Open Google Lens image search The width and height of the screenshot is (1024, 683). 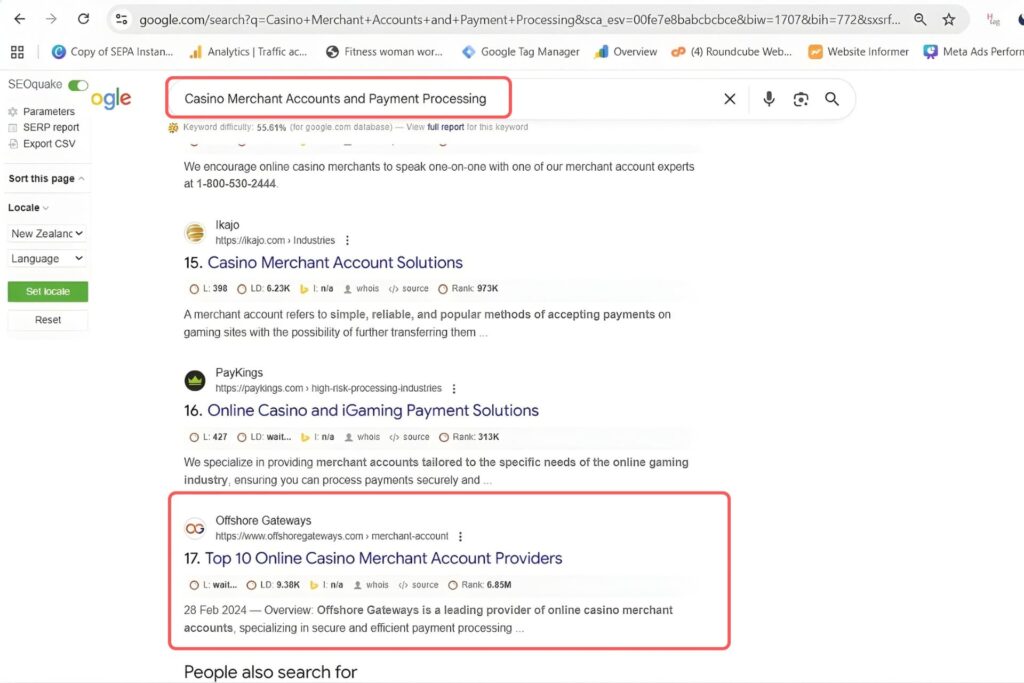pyautogui.click(x=800, y=98)
